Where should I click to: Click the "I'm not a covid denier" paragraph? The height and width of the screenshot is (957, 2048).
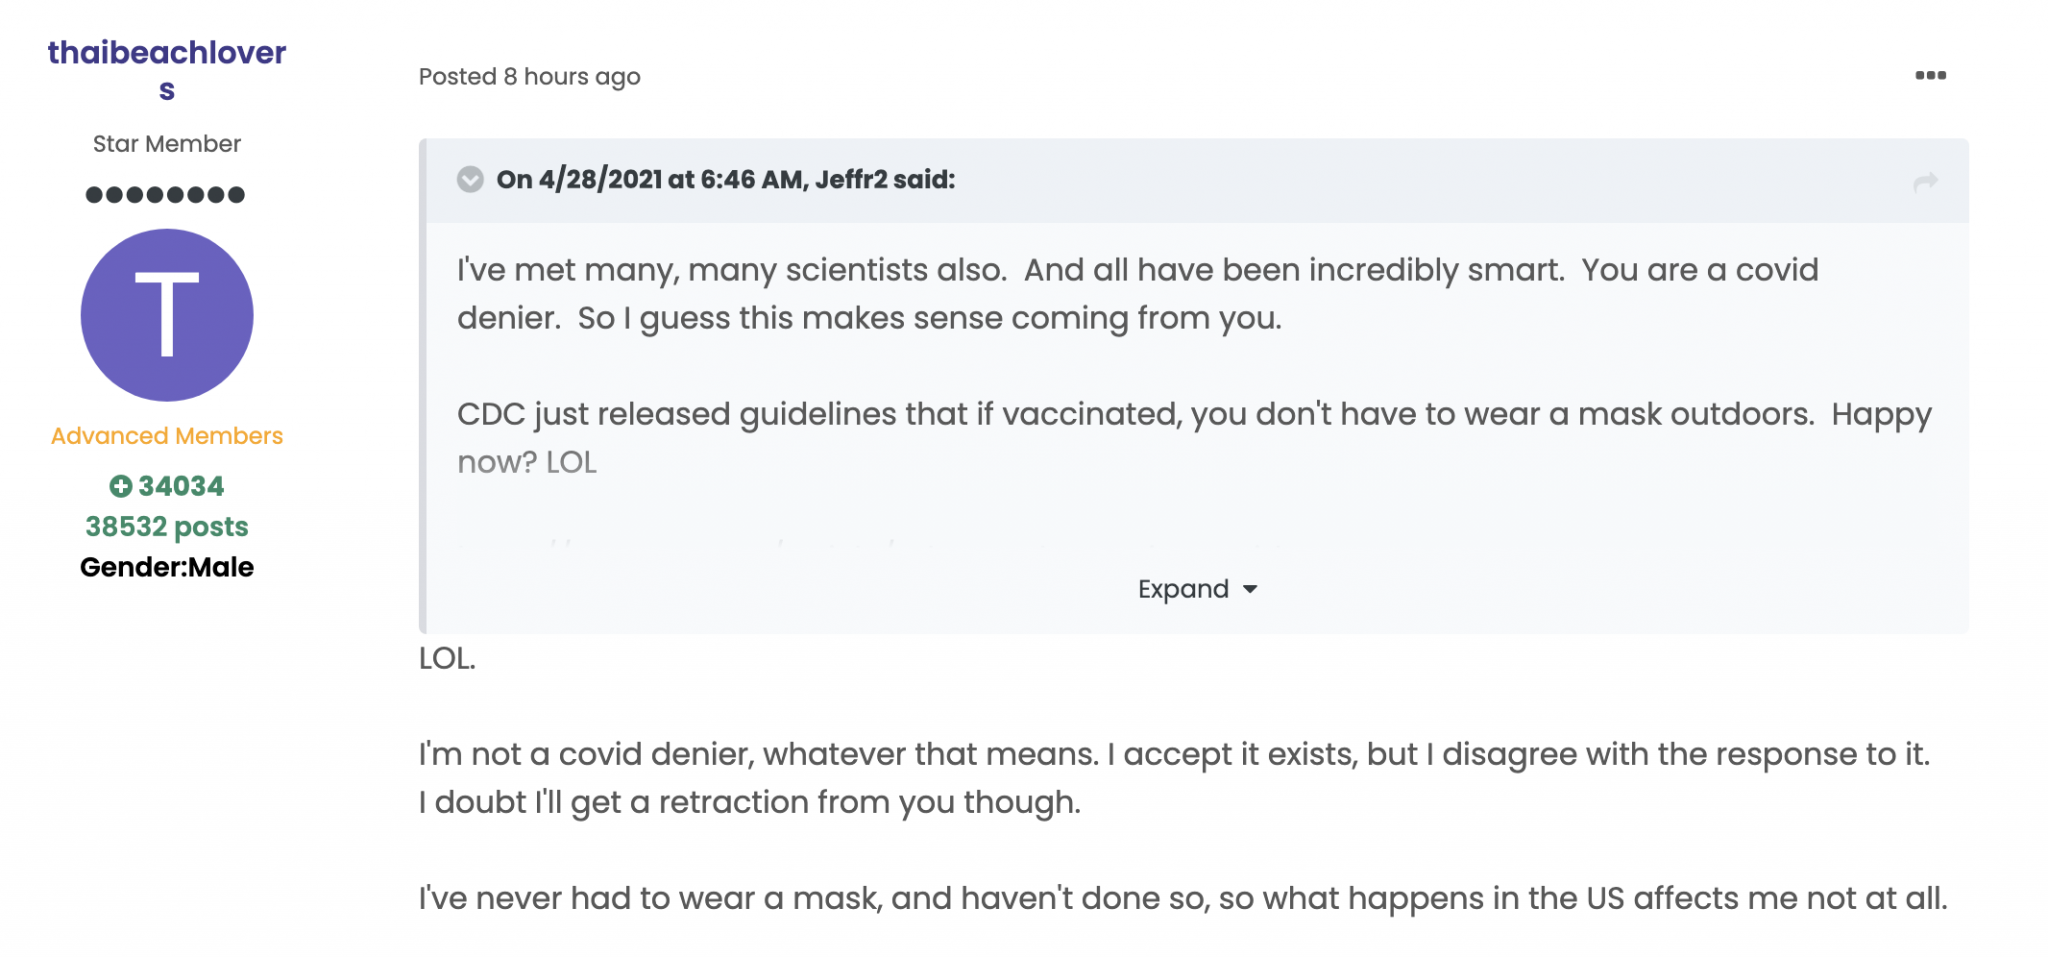coord(1174,778)
